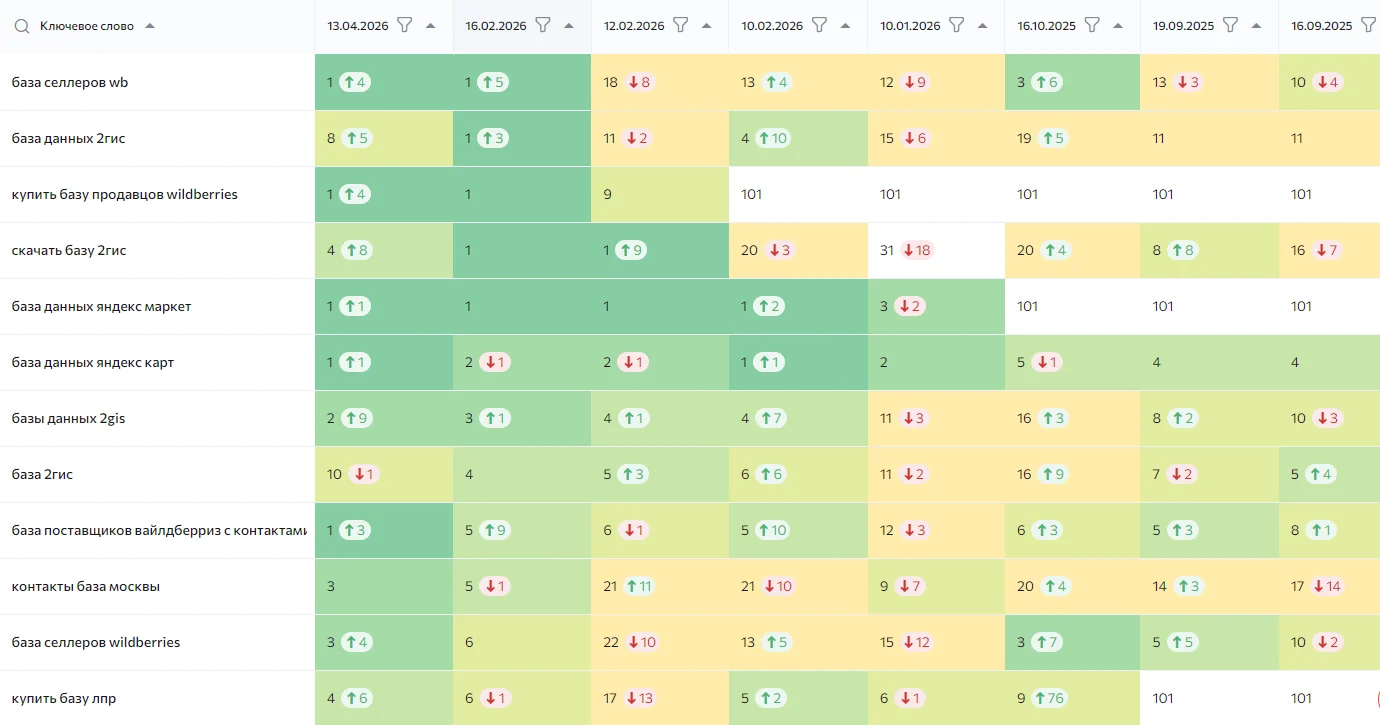Sort by the 12.02.2026 column arrow
The width and height of the screenshot is (1380, 725).
[707, 26]
